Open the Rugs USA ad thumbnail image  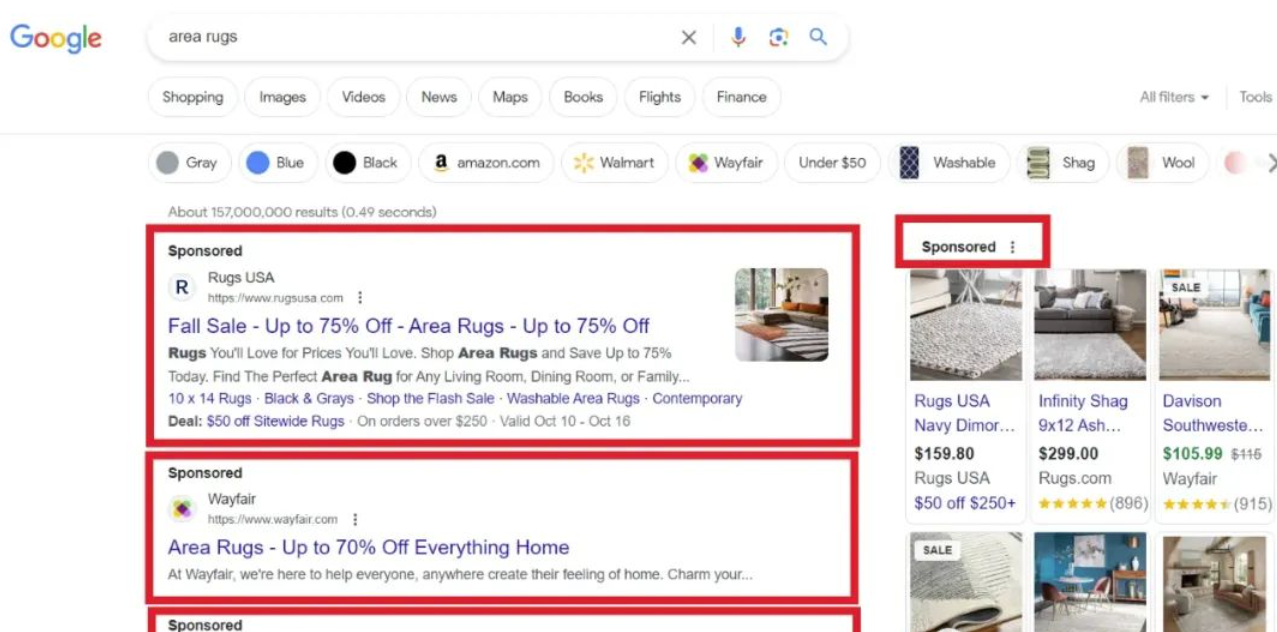point(782,314)
